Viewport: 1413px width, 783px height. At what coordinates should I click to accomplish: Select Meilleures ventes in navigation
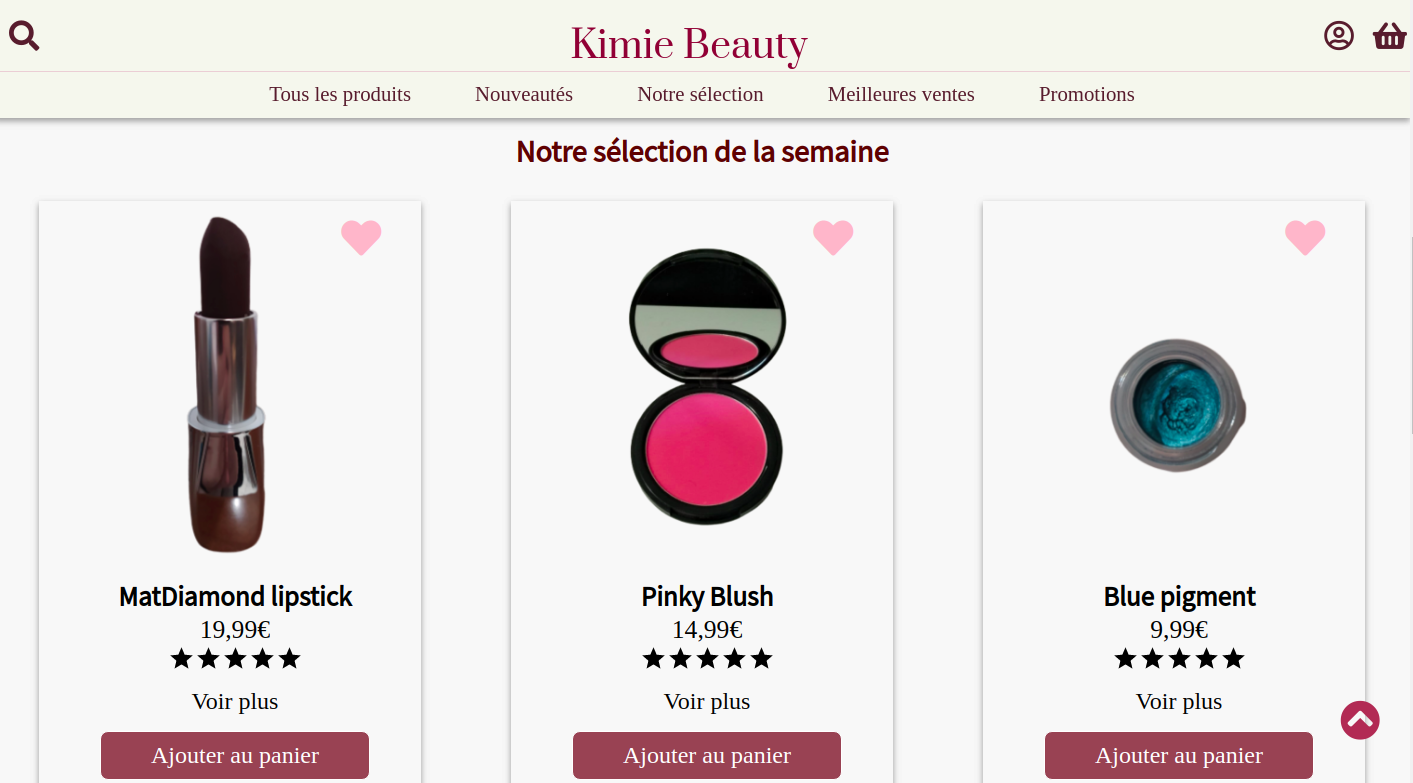coord(901,94)
